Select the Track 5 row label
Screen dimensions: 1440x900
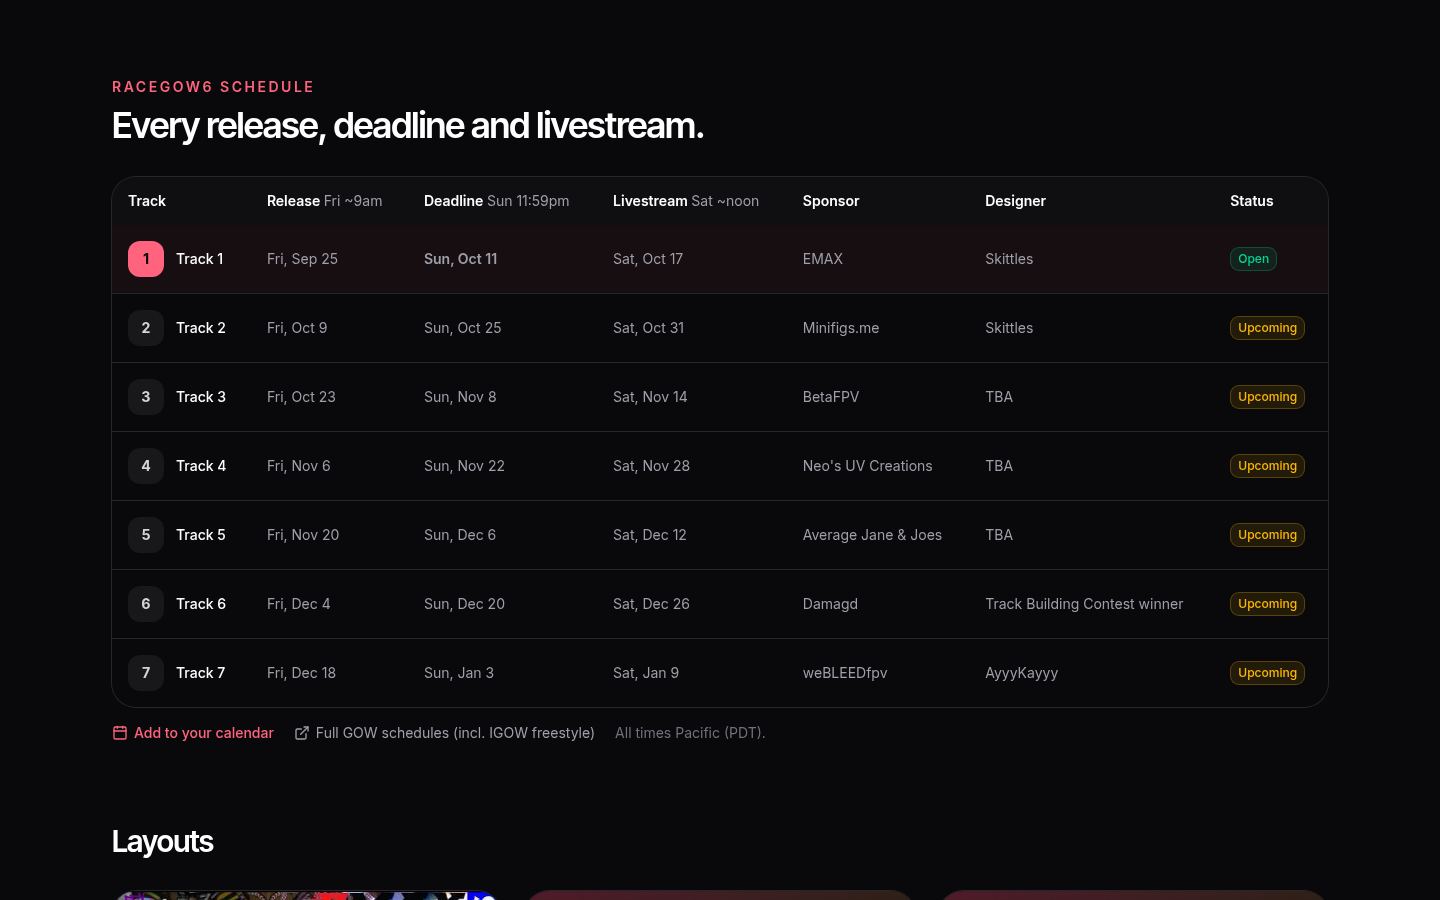tap(201, 535)
